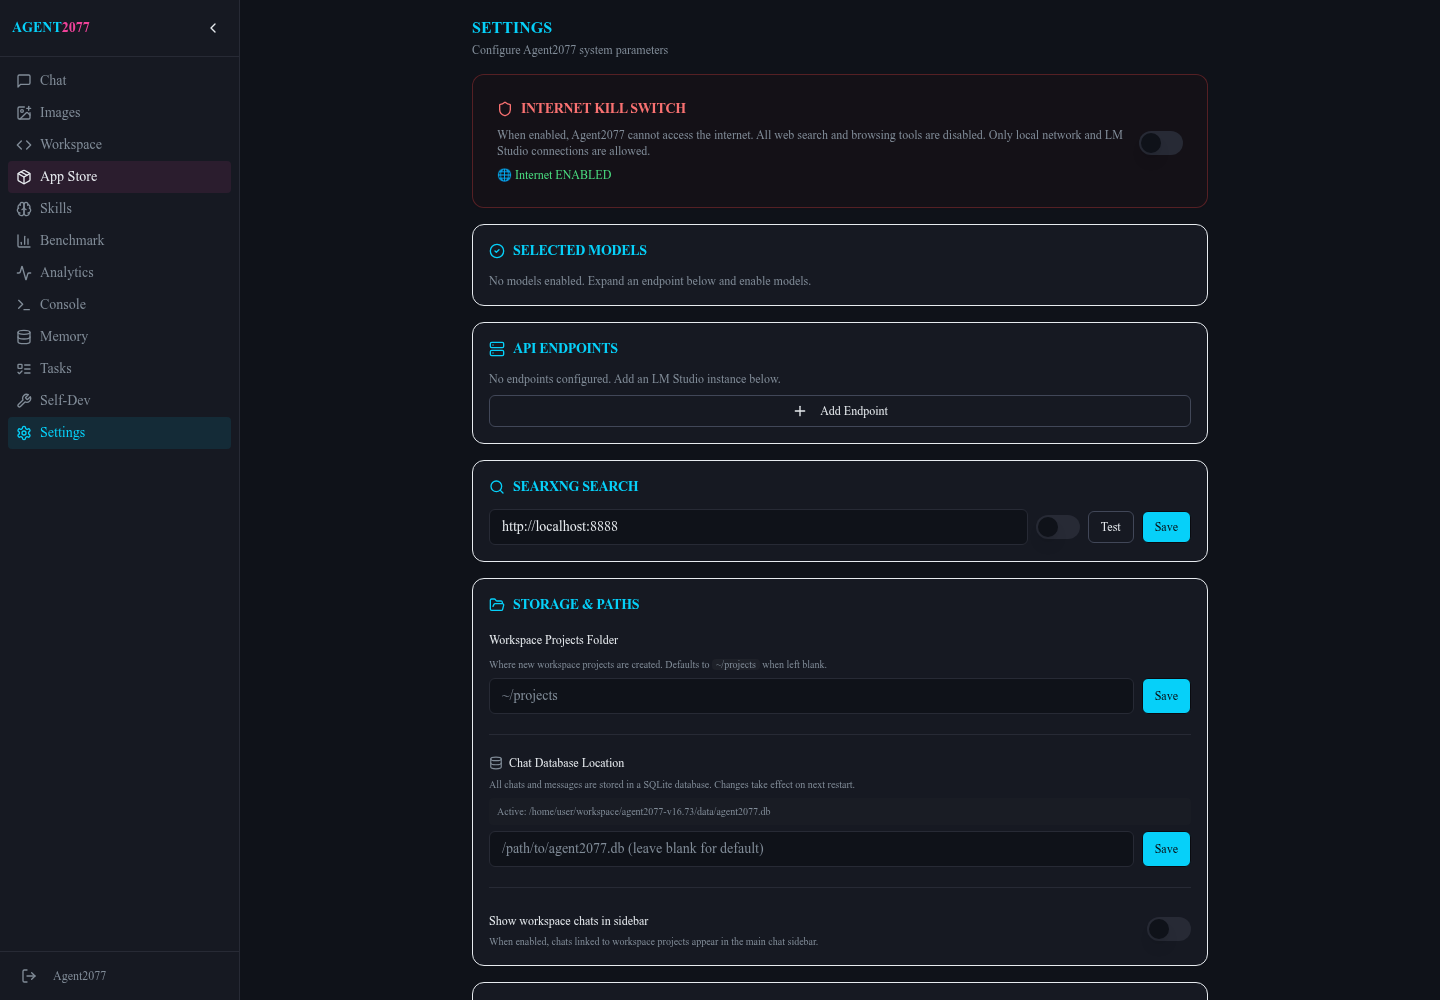Test the SearXNG connection
Image resolution: width=1440 pixels, height=1000 pixels.
coord(1111,527)
